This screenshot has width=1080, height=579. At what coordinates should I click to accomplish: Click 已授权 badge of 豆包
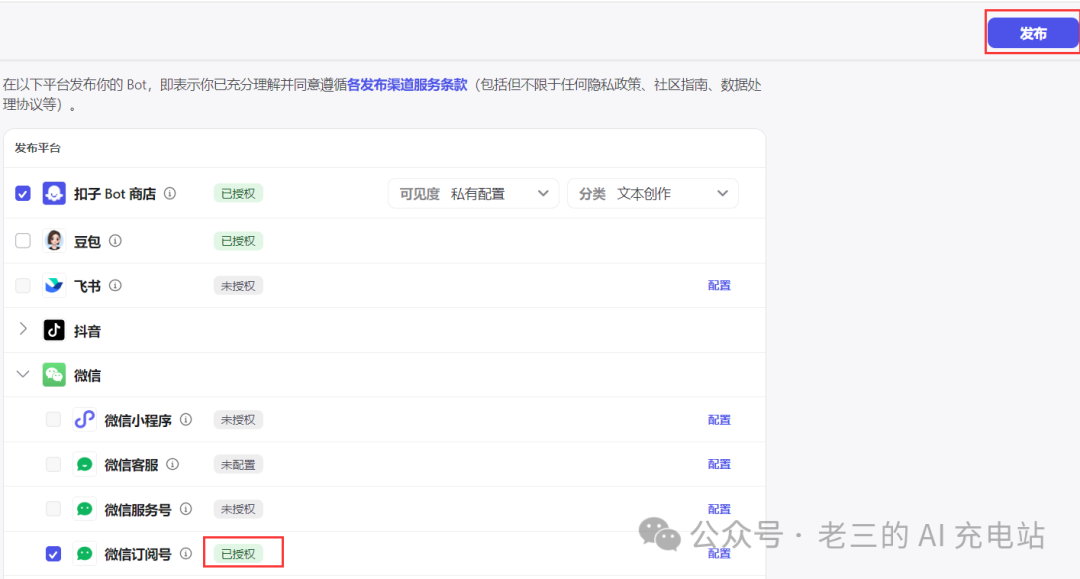pos(238,241)
